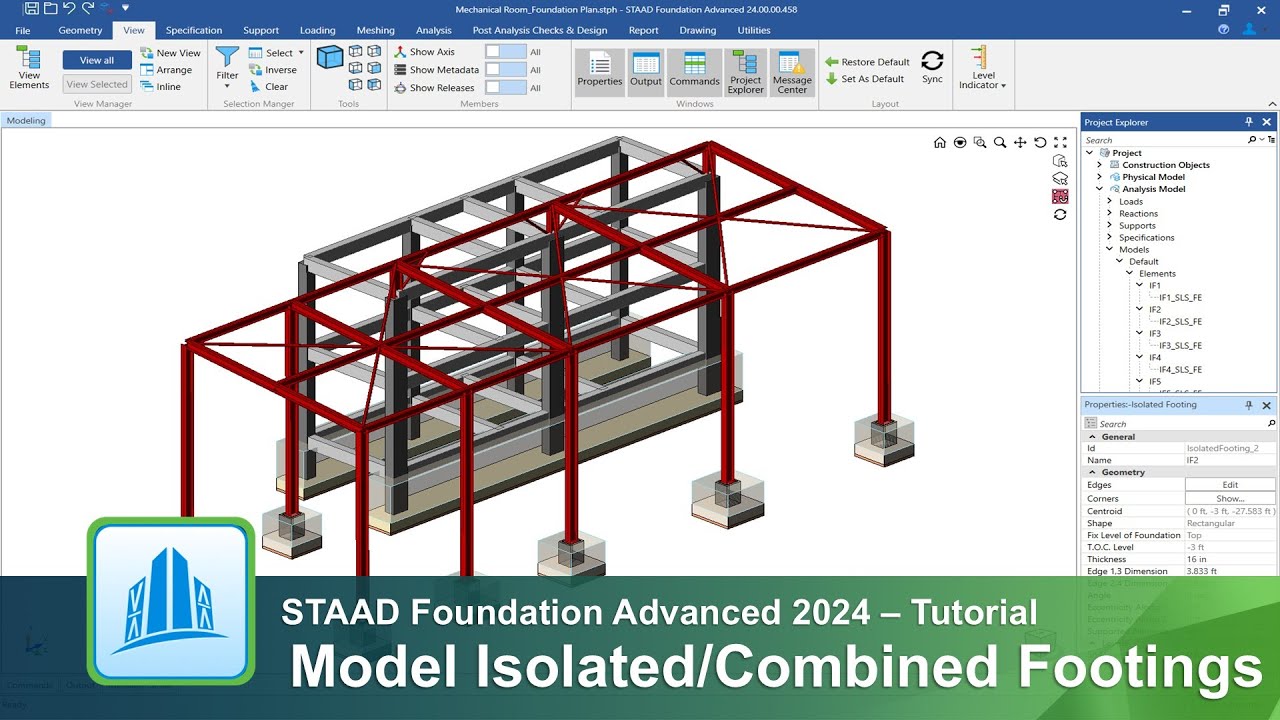Click the Redo arrow in the title bar
Image resolution: width=1280 pixels, height=720 pixels.
[87, 8]
